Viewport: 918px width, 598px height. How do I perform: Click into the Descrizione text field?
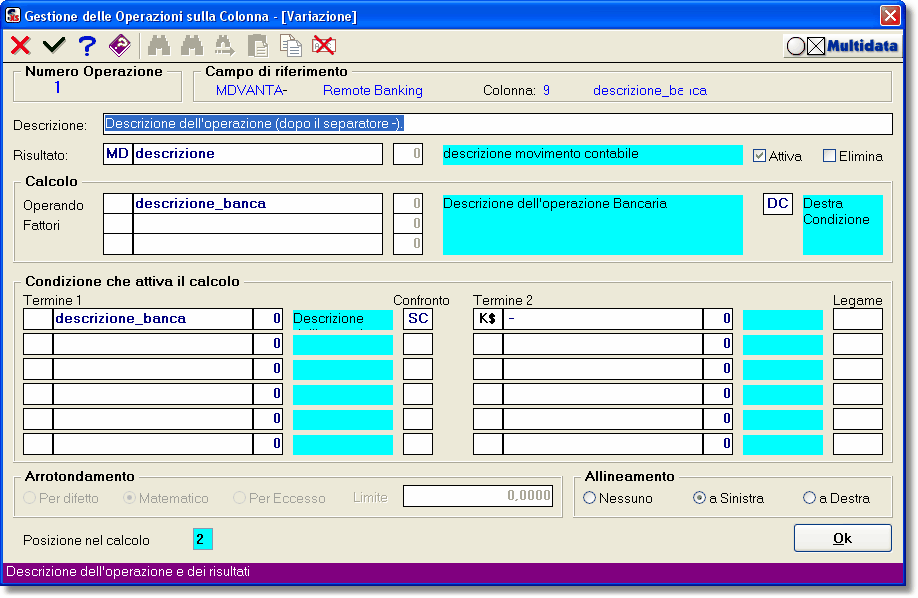[x=498, y=124]
